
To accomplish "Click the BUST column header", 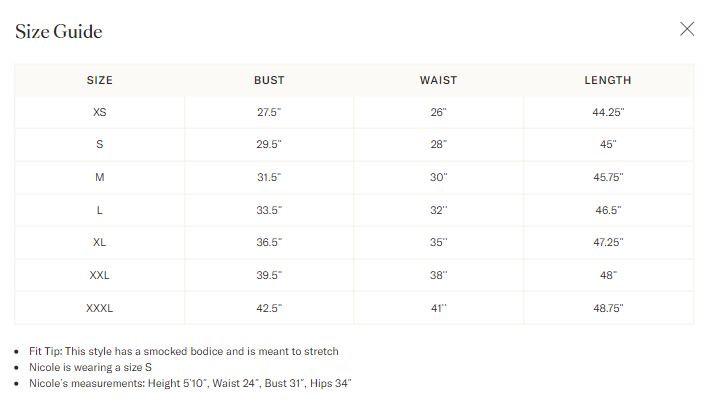I will pos(269,80).
